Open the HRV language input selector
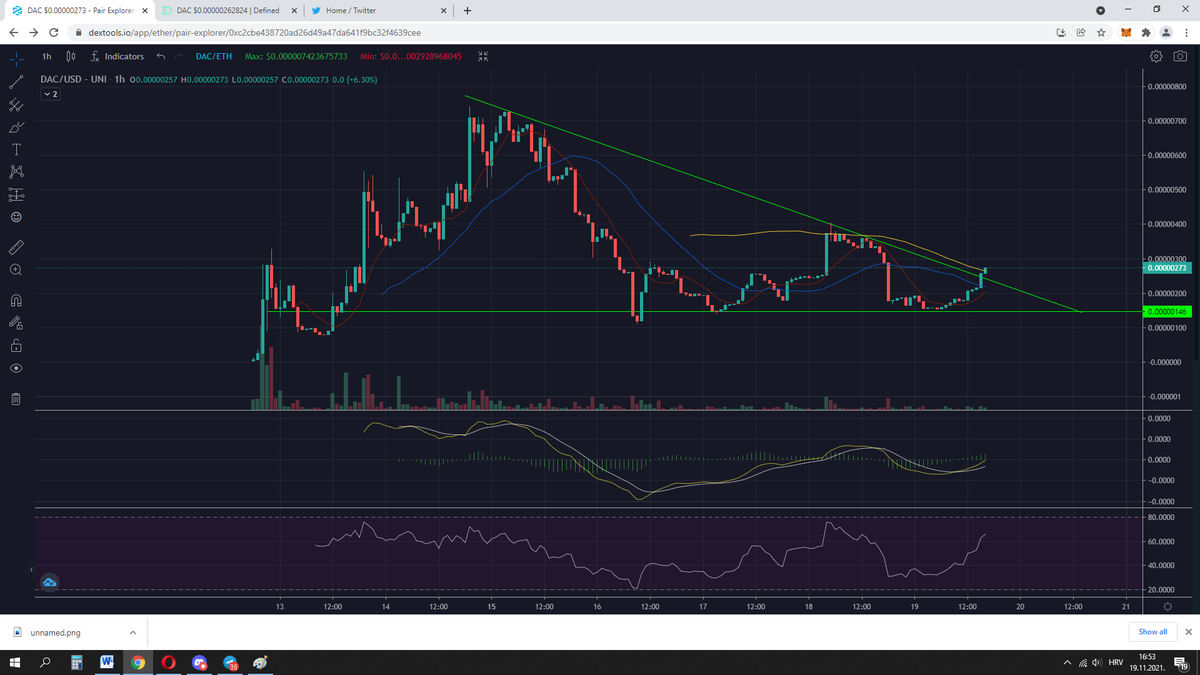 tap(1117, 663)
